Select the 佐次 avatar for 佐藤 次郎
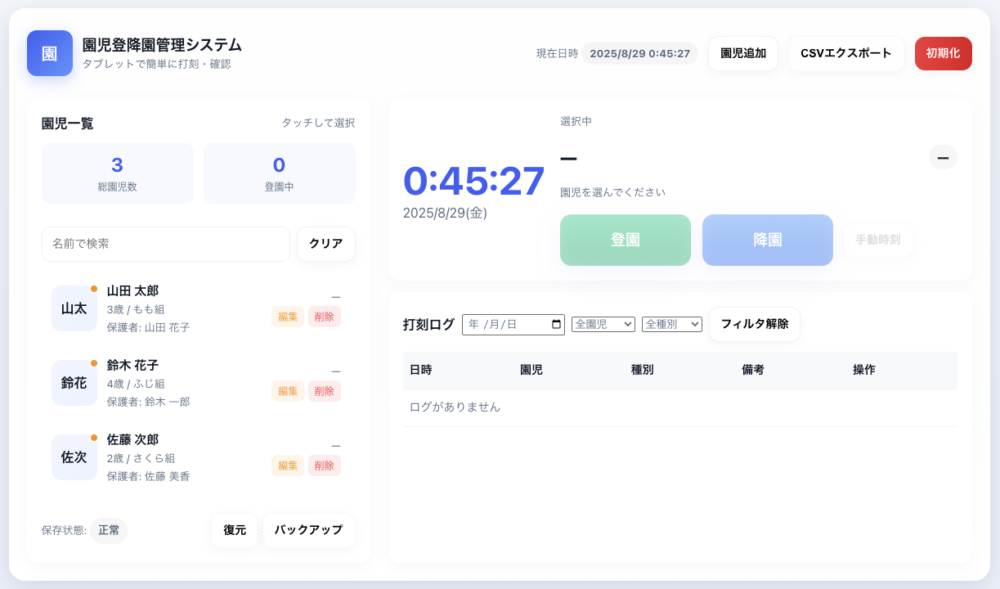 [74, 457]
